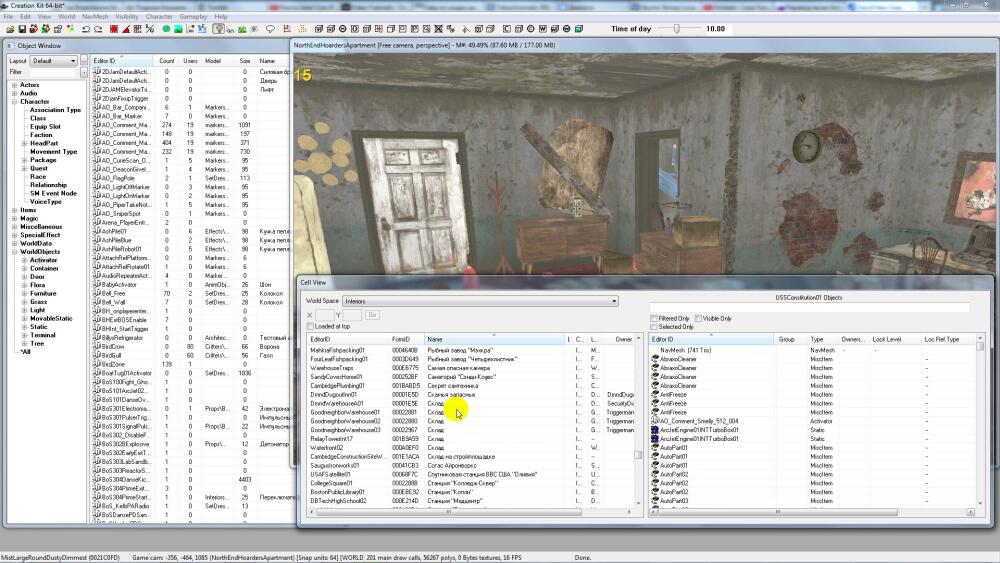Click the colorful dots toolbar icon

pos(70,29)
